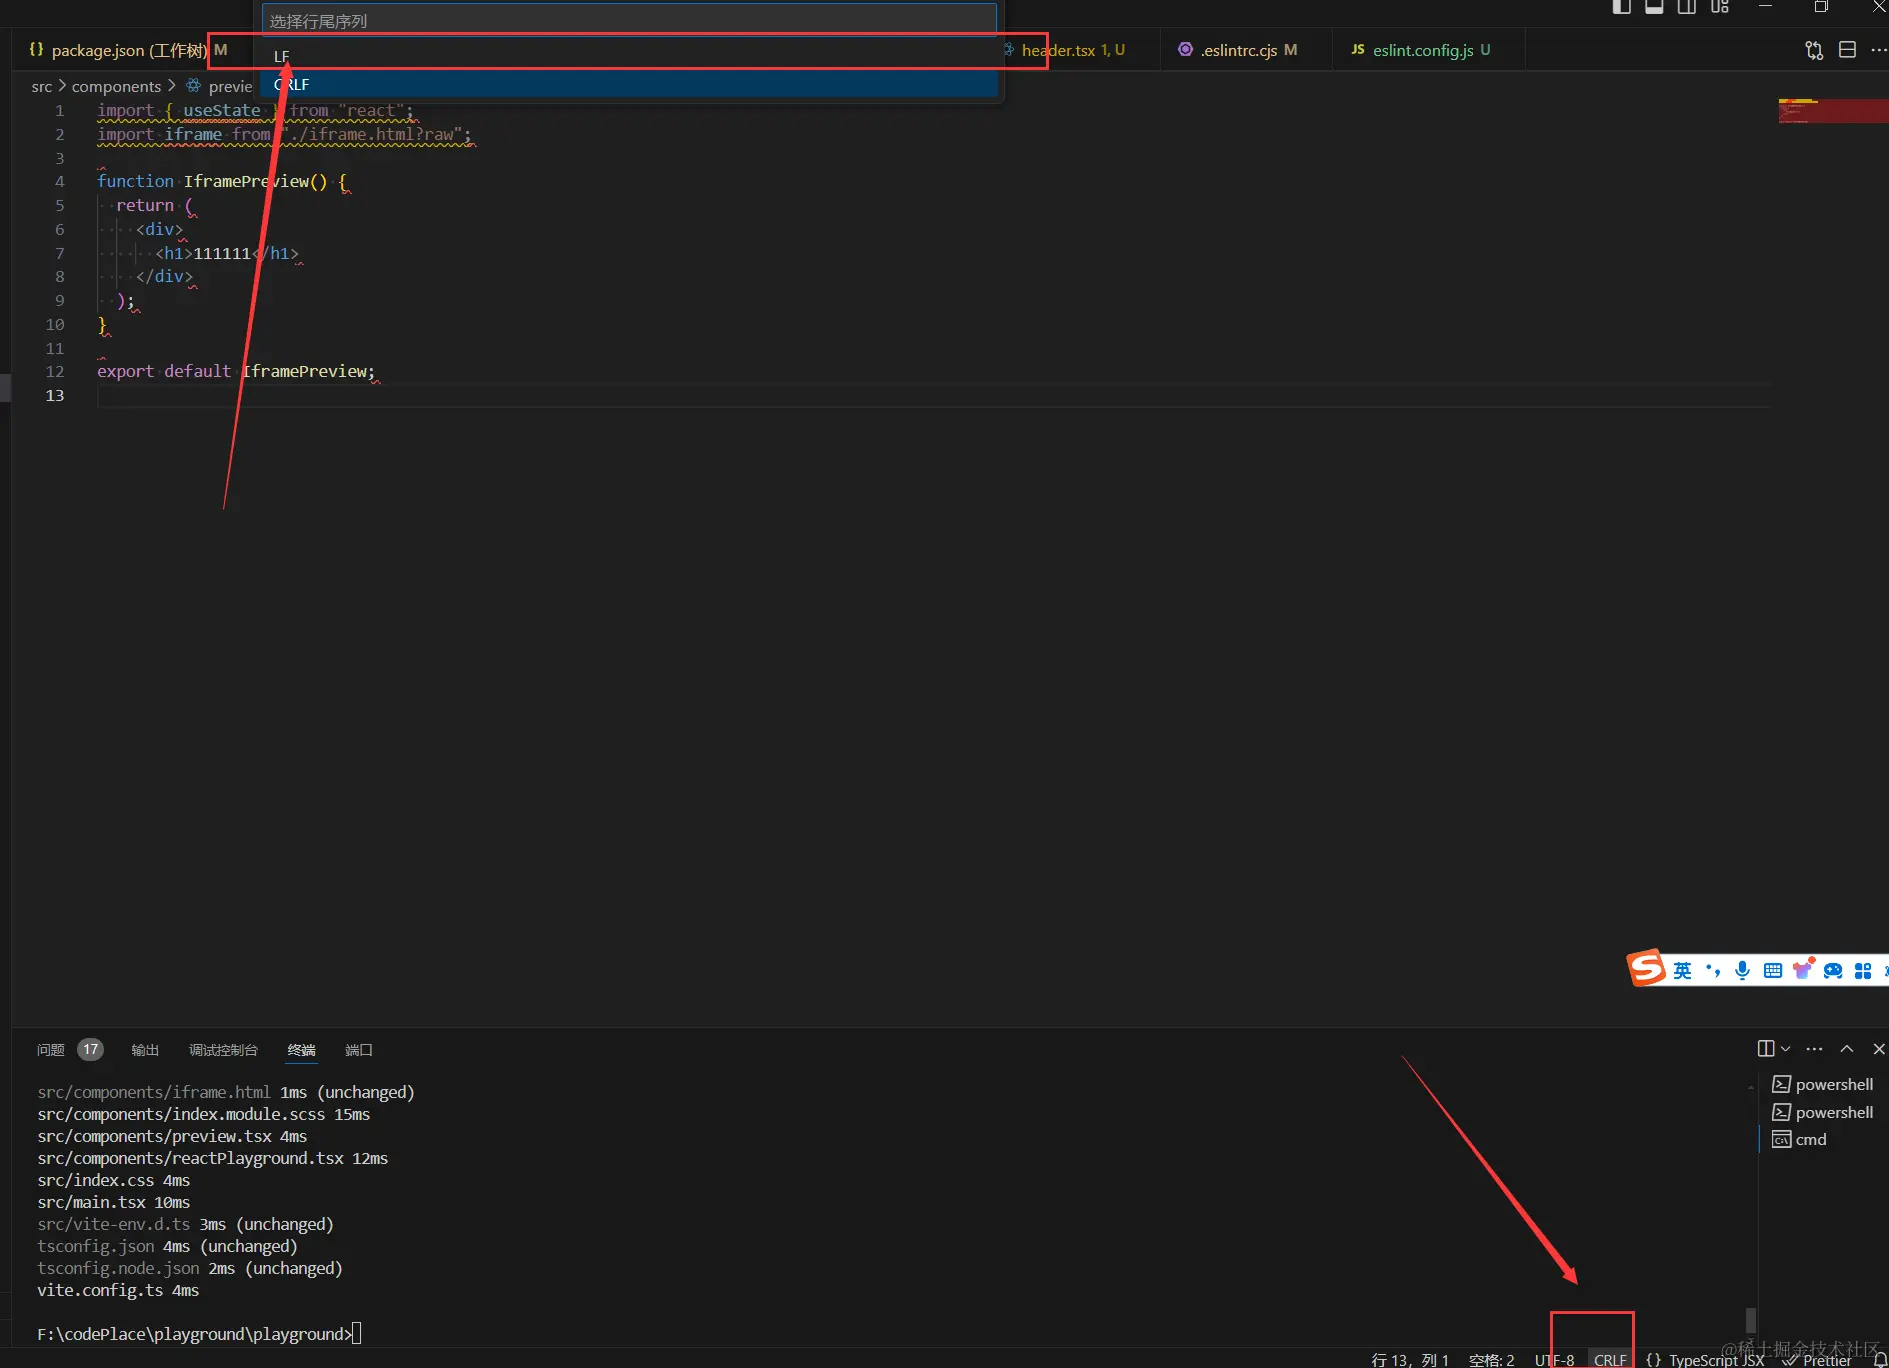Click the CRLF line ending status item
1889x1368 pixels.
(x=1610, y=1360)
